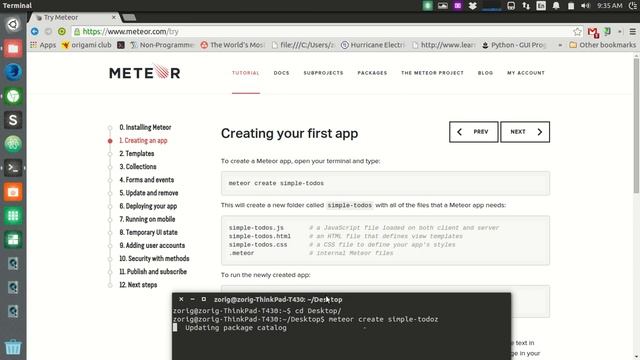Click the Meteor logo
640x360 pixels.
click(144, 72)
